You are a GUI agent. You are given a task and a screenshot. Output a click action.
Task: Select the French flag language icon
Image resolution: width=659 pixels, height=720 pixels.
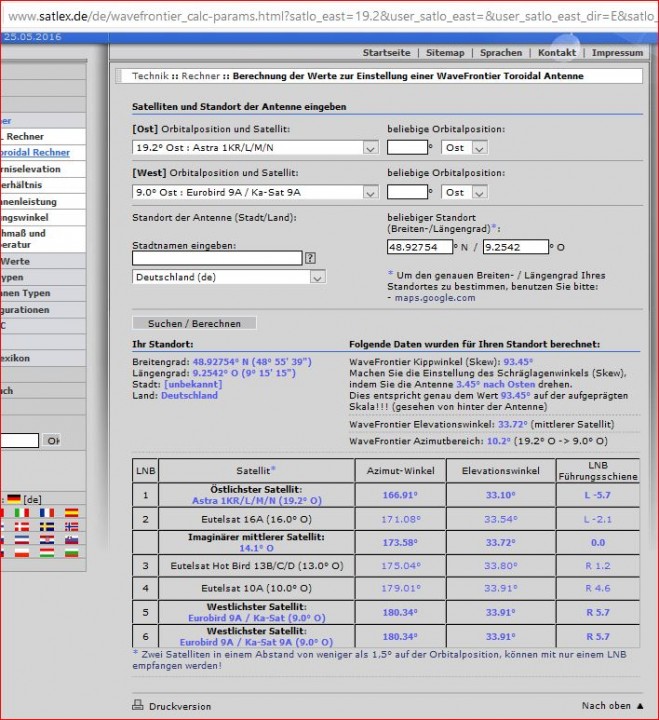(x=47, y=513)
